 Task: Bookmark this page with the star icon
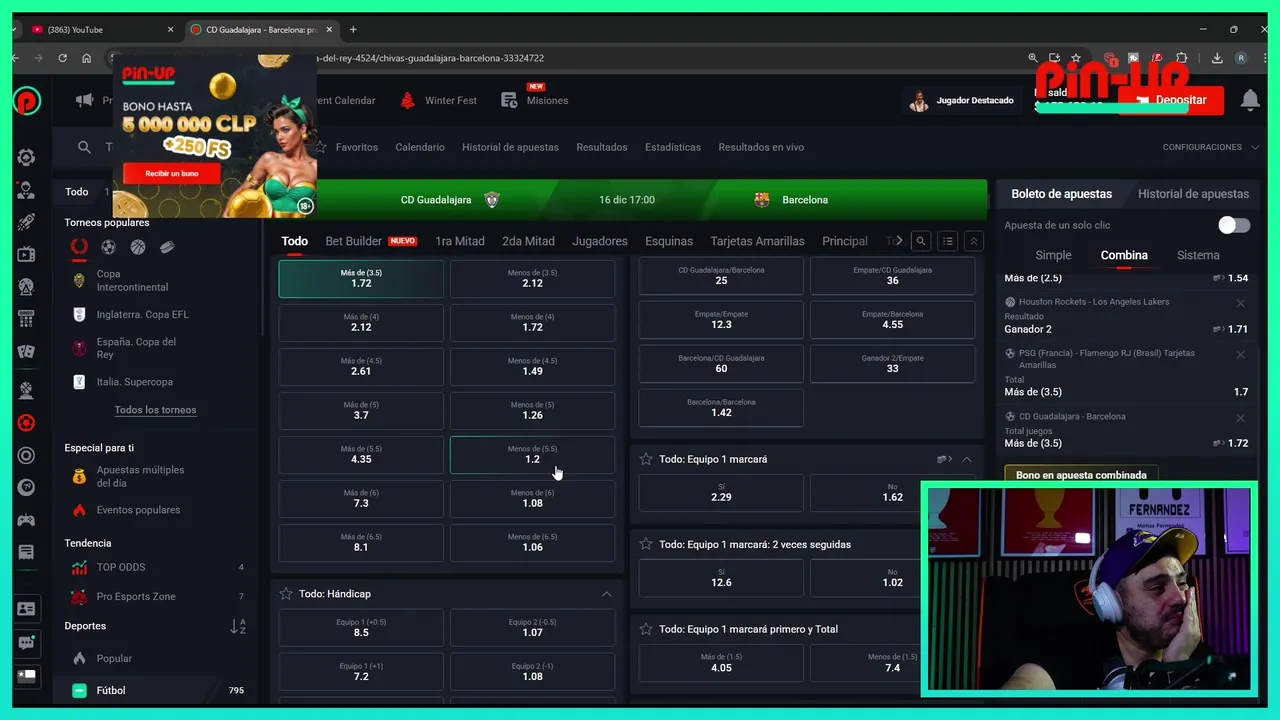pos(1075,58)
